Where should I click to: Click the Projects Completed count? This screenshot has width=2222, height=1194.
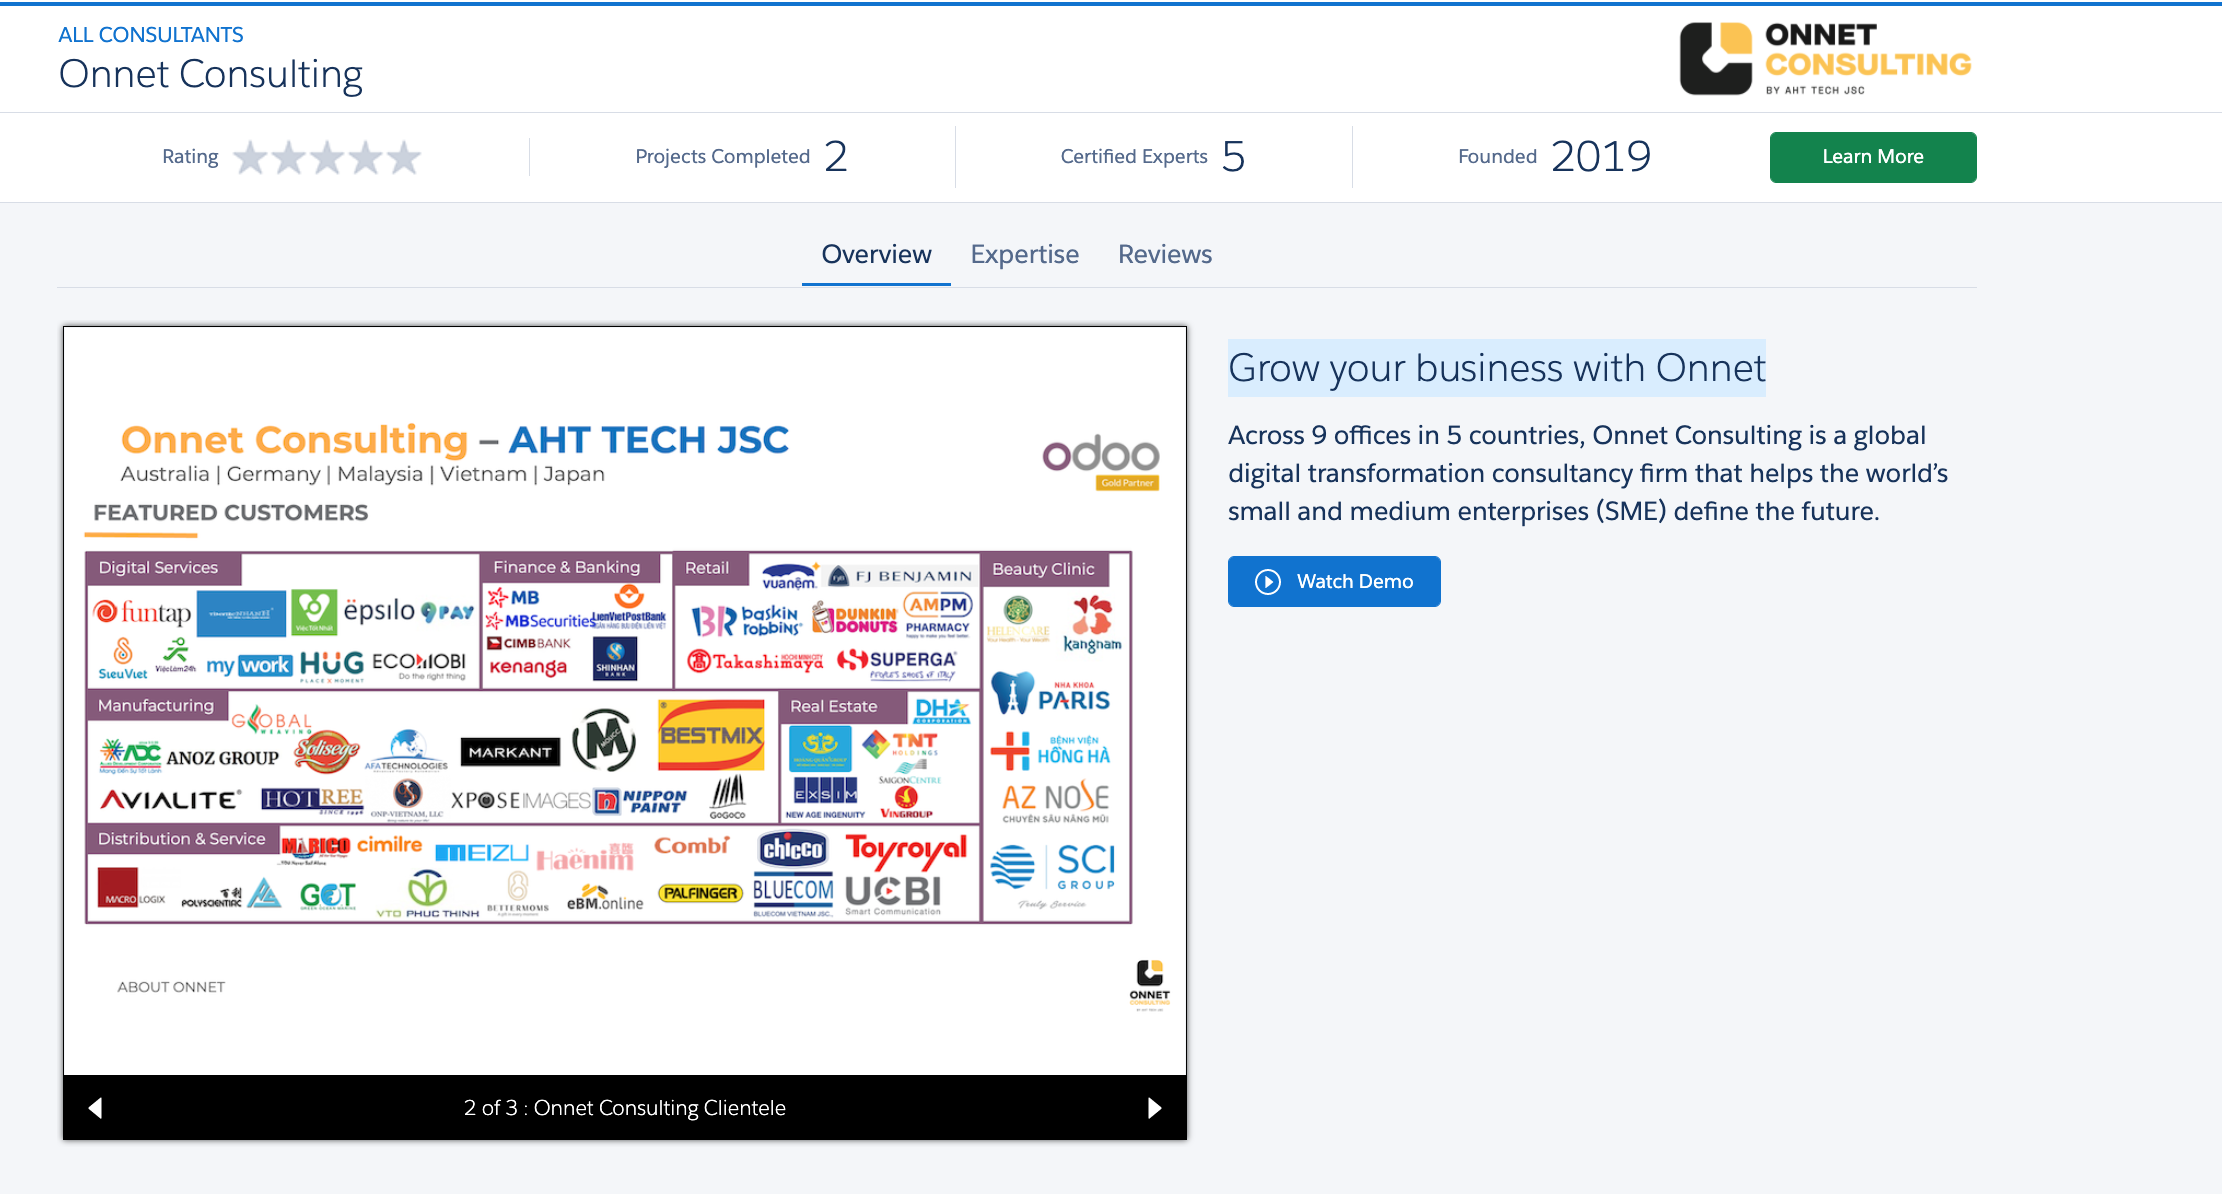(x=835, y=156)
